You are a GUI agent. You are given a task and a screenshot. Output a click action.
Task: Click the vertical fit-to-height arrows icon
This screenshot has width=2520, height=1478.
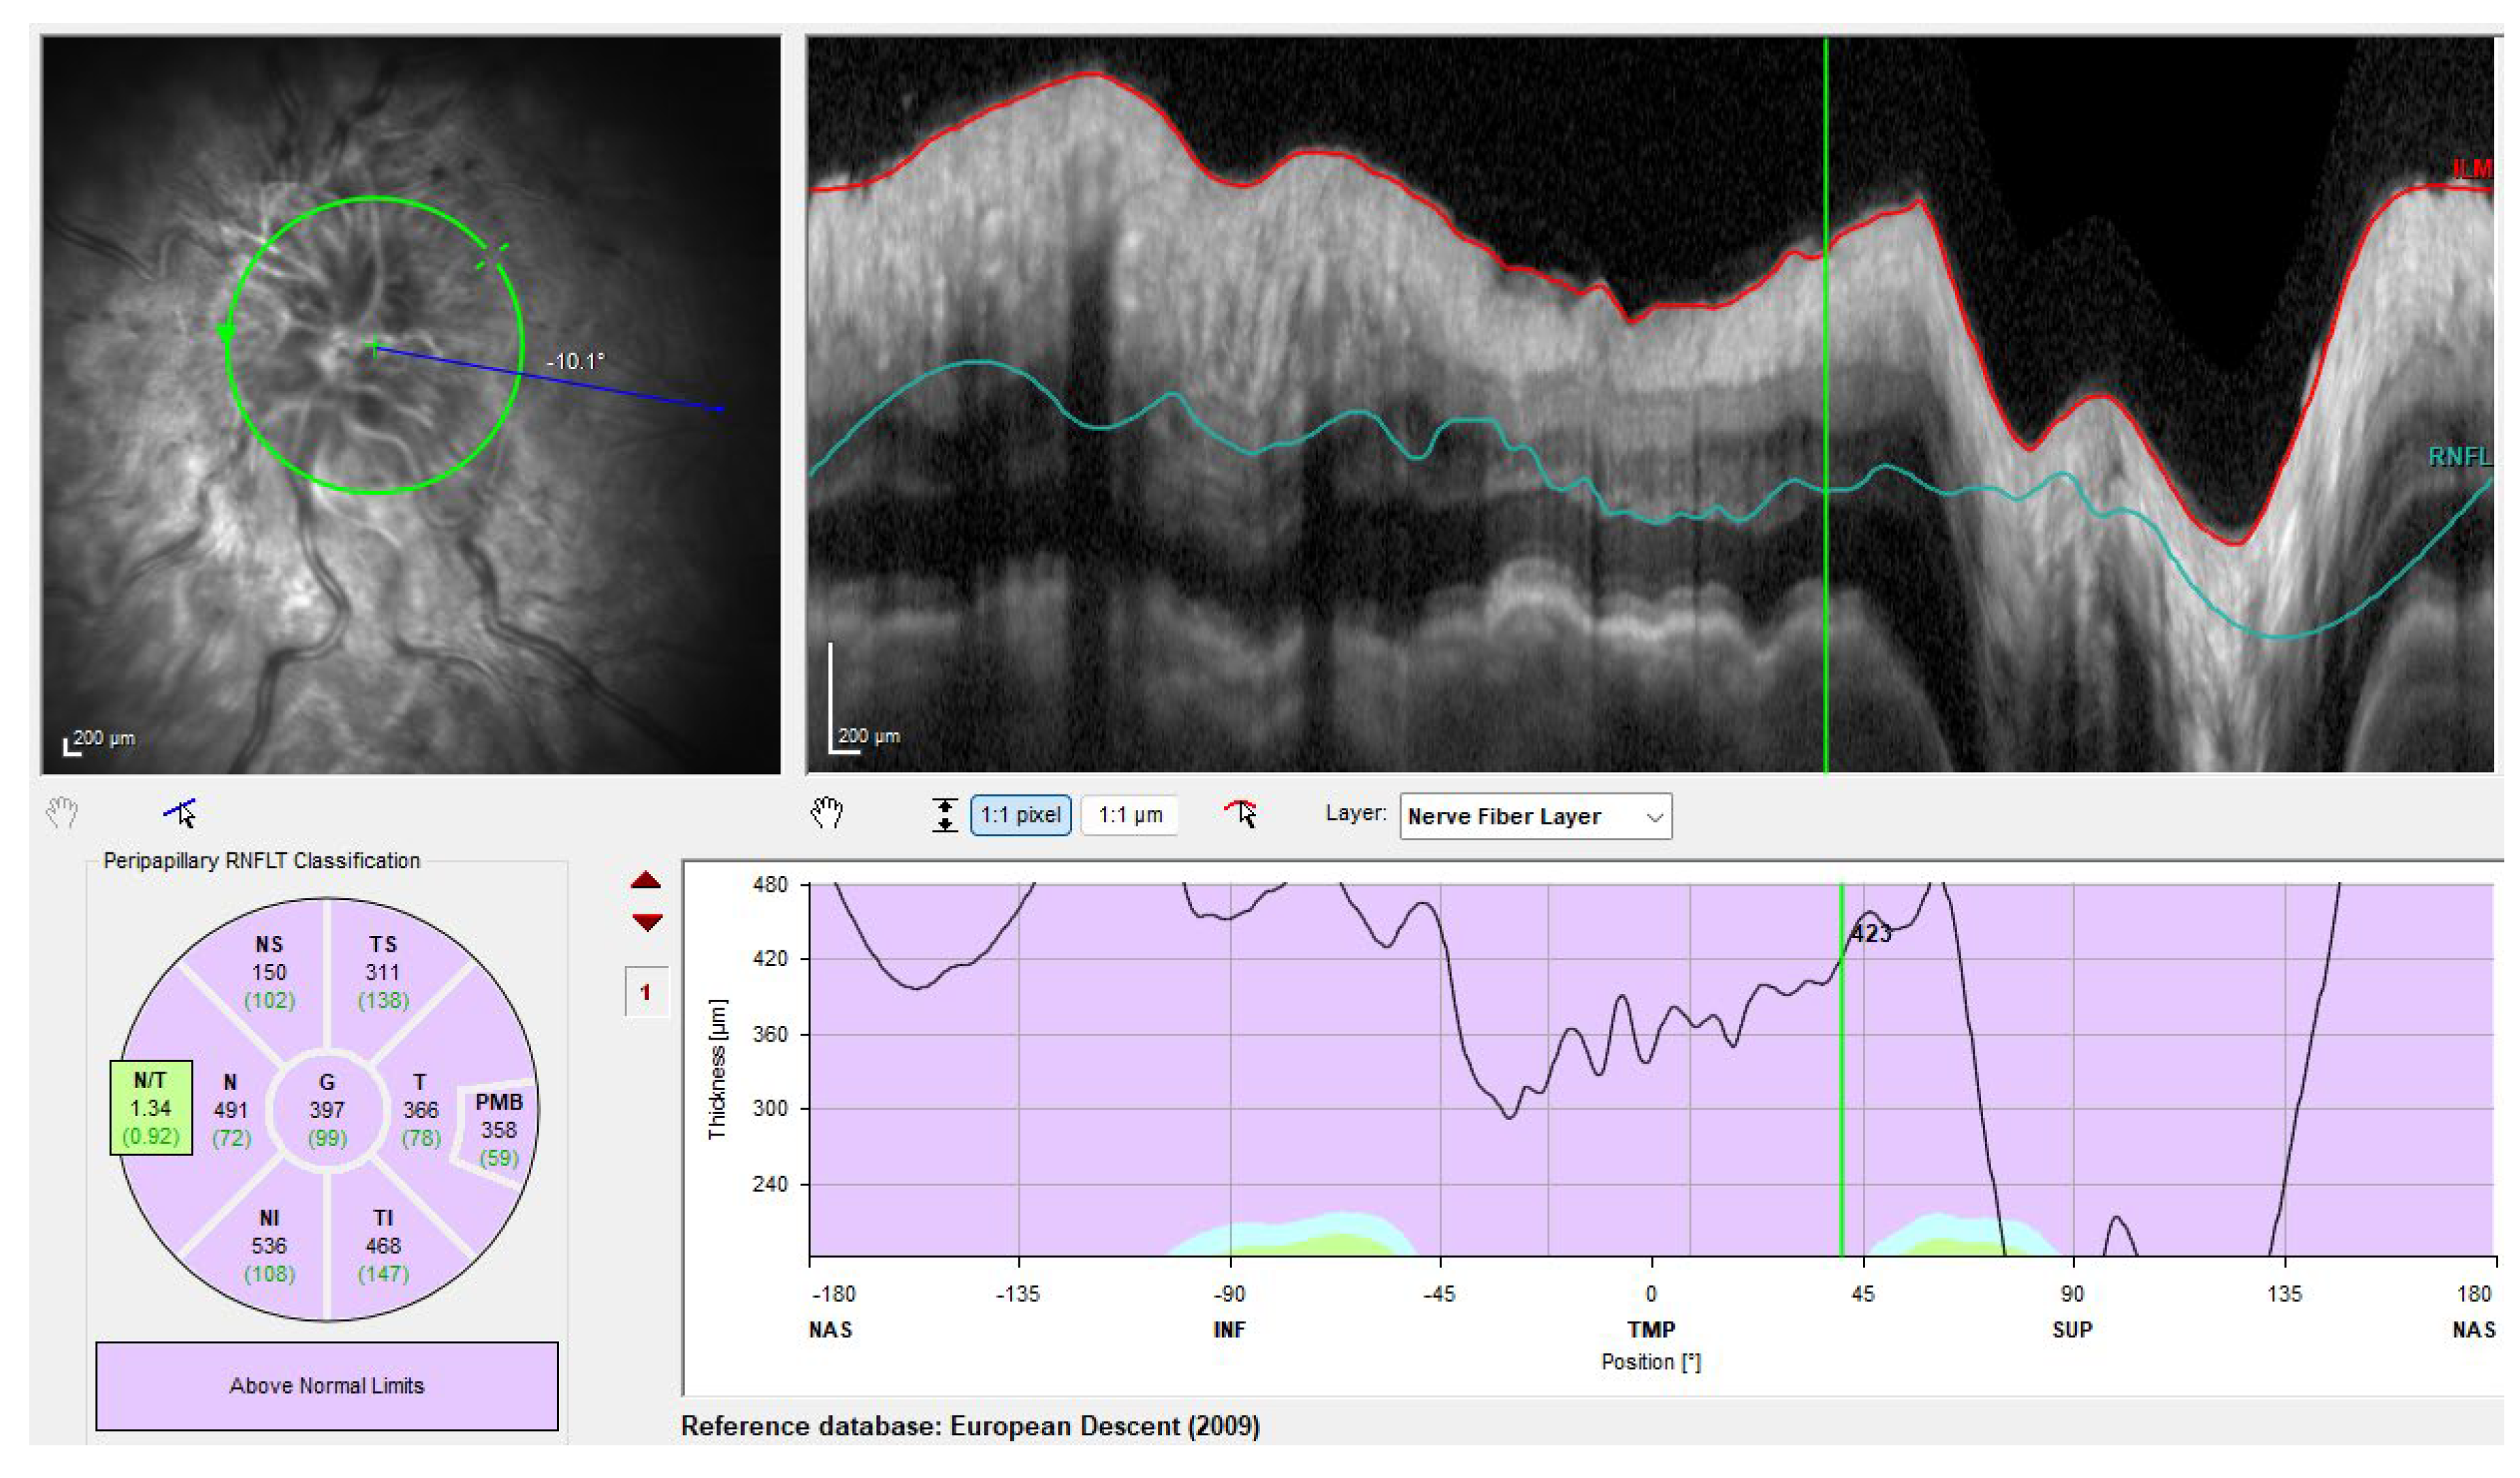pos(945,815)
